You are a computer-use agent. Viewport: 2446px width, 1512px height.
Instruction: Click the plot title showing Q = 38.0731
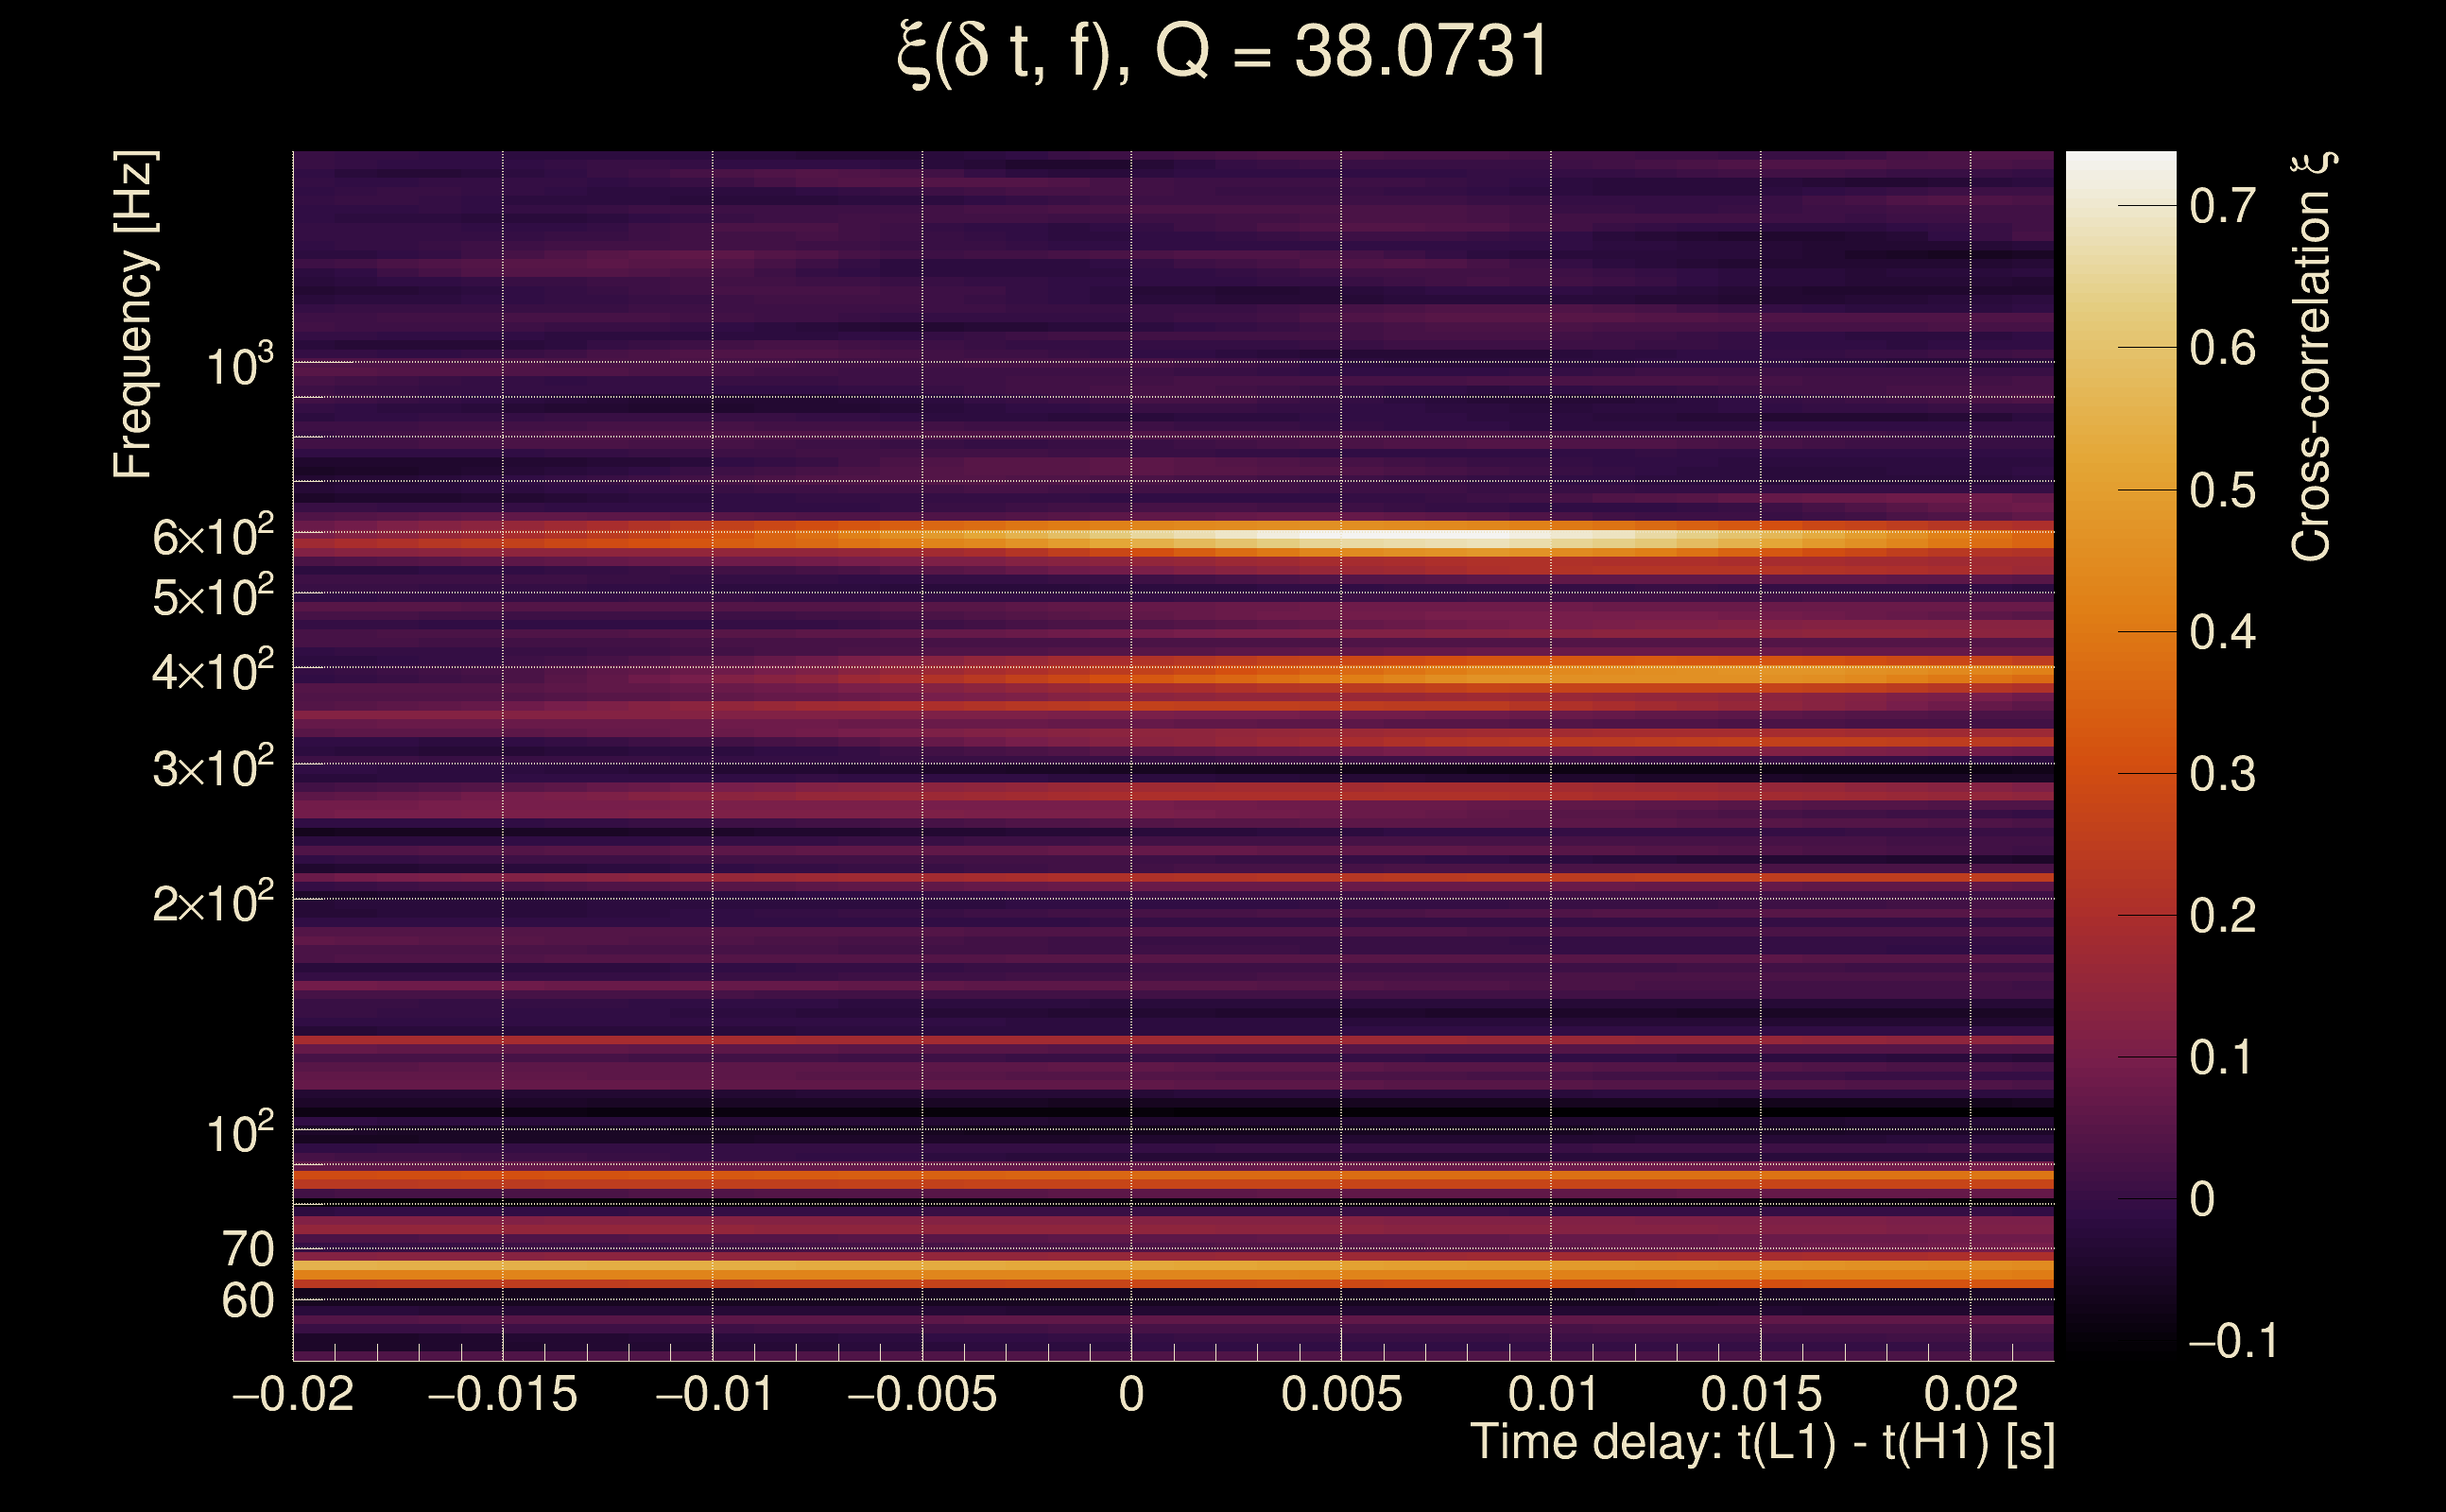[x=1222, y=52]
